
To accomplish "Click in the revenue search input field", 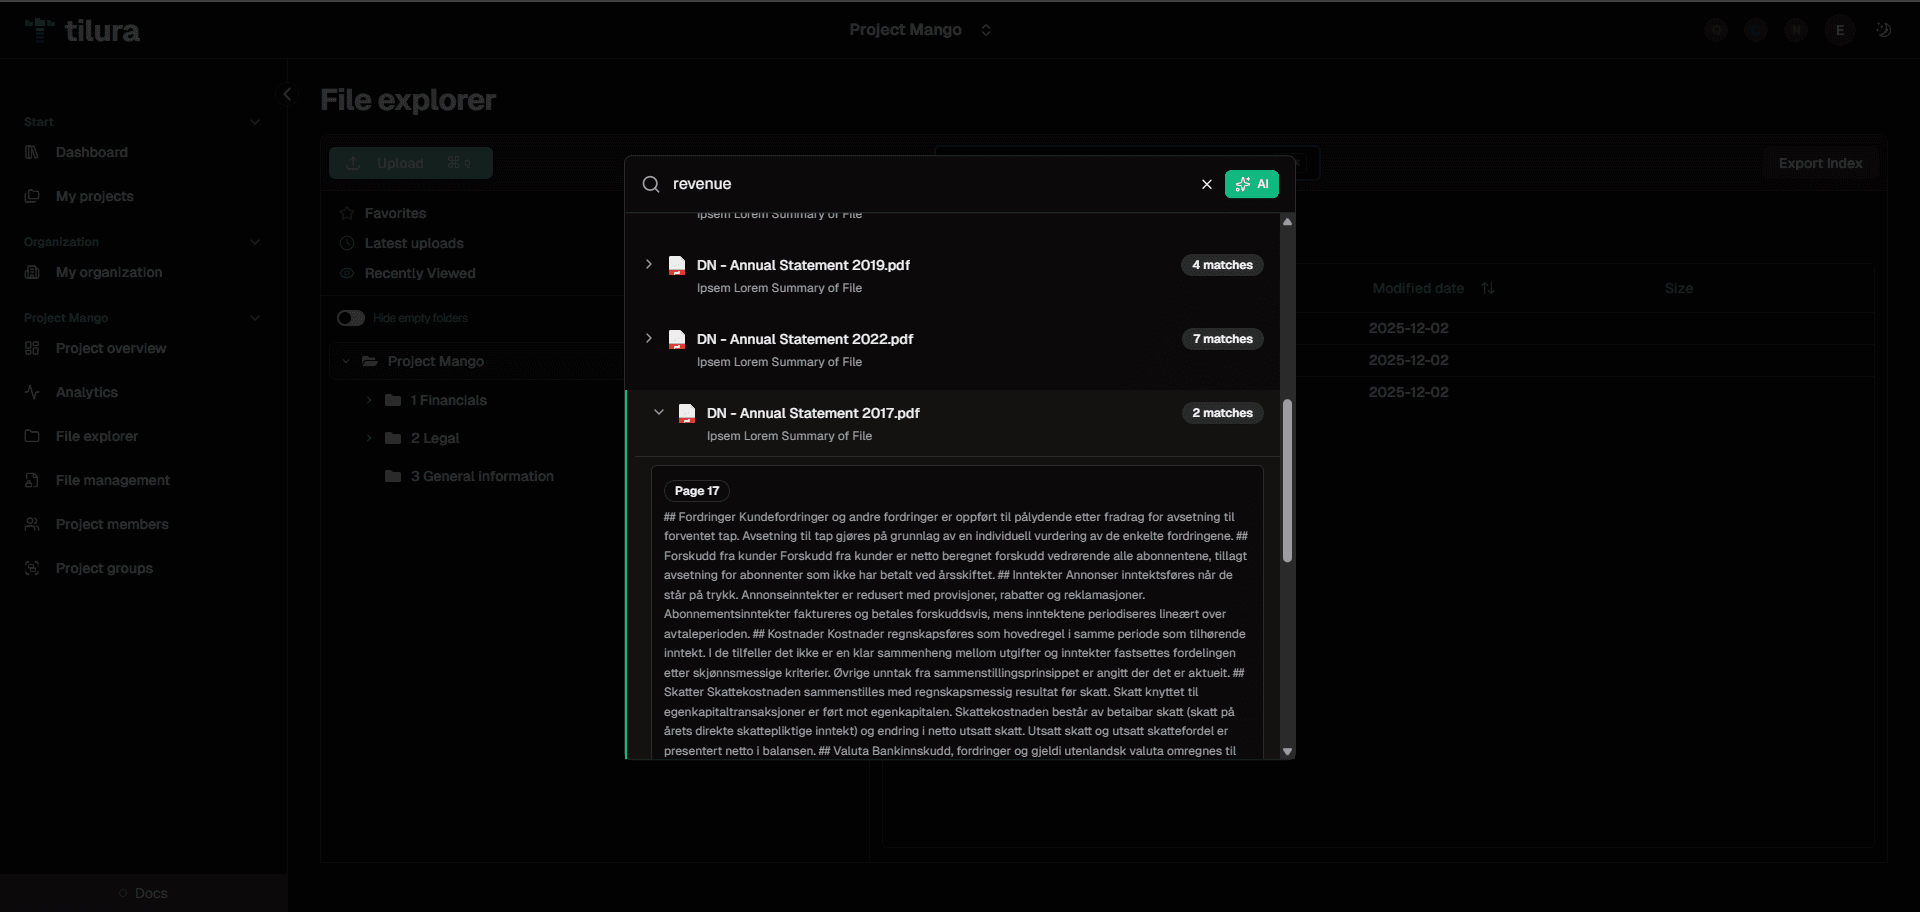I will point(920,184).
